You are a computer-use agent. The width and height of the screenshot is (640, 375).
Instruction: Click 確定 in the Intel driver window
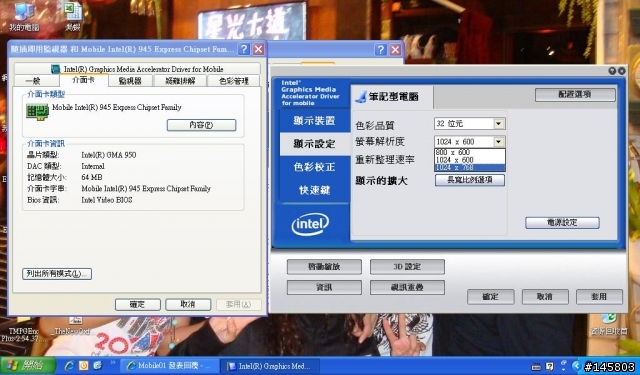pyautogui.click(x=491, y=297)
